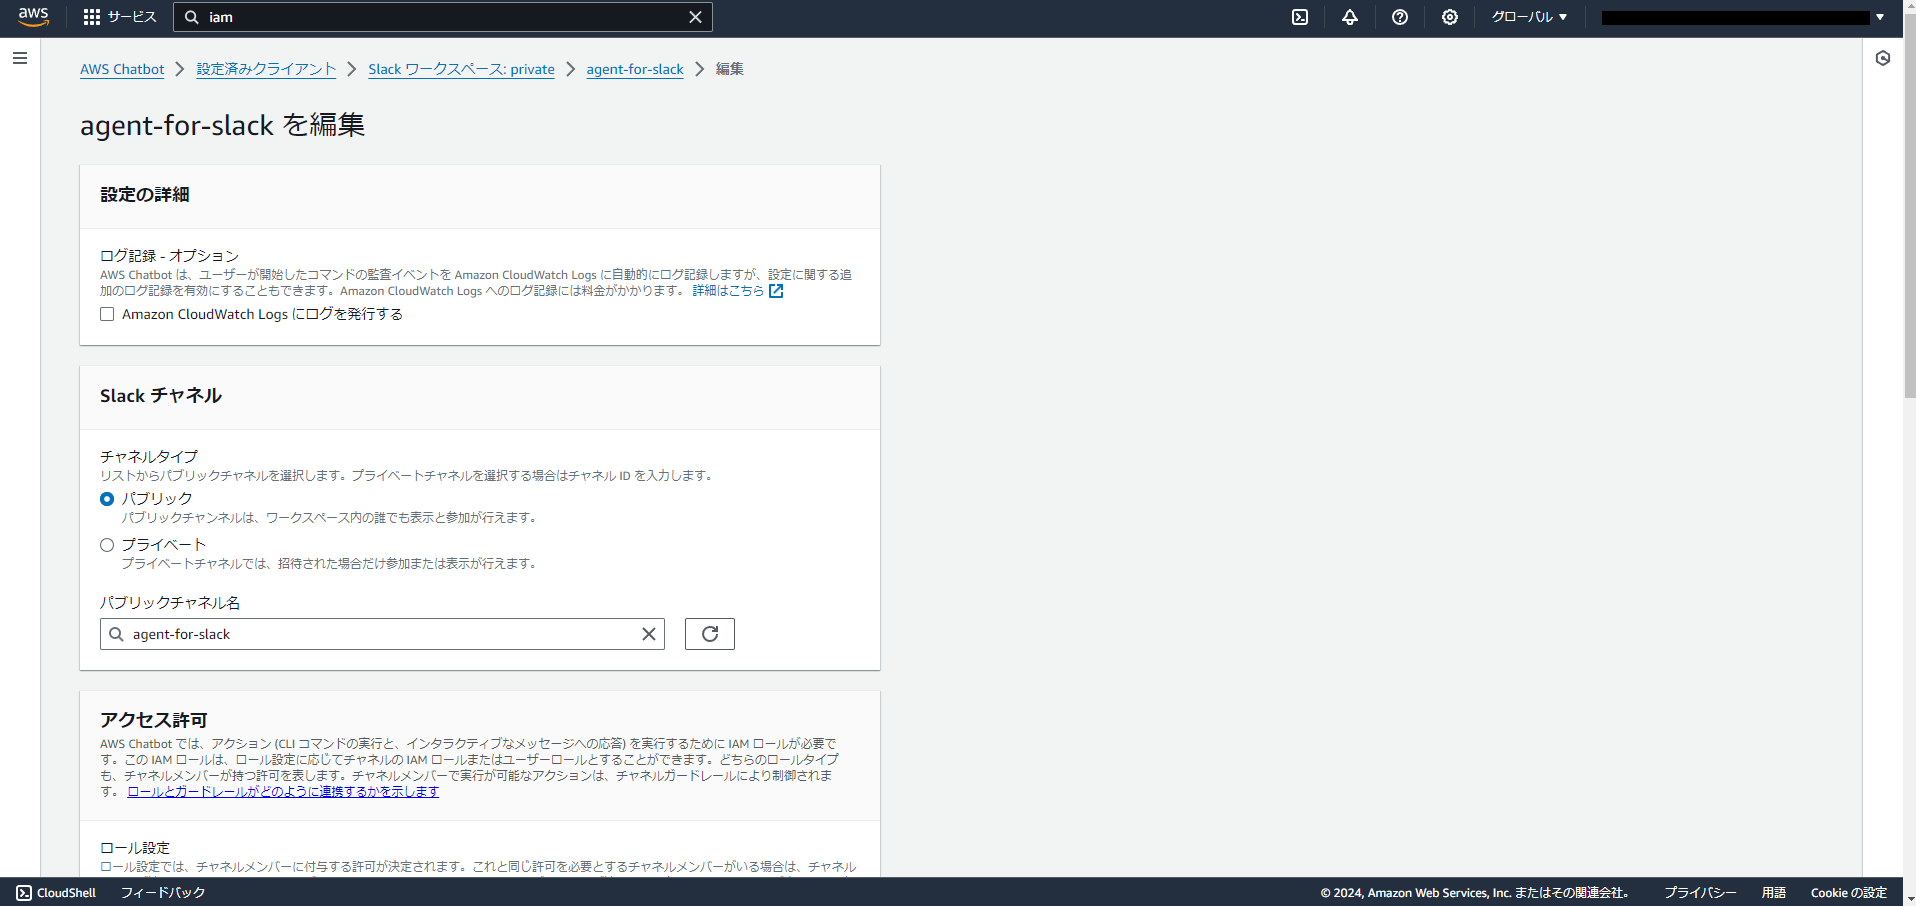The height and width of the screenshot is (906, 1916).
Task: Select the パブリック channel type
Action: pos(107,499)
